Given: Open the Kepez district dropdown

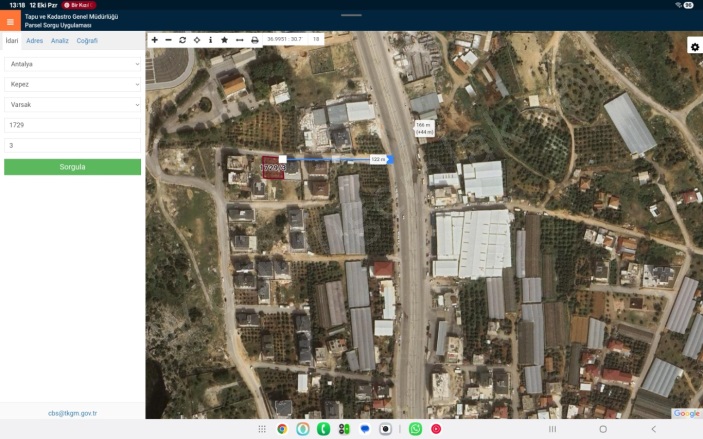Looking at the screenshot, I should (x=72, y=84).
